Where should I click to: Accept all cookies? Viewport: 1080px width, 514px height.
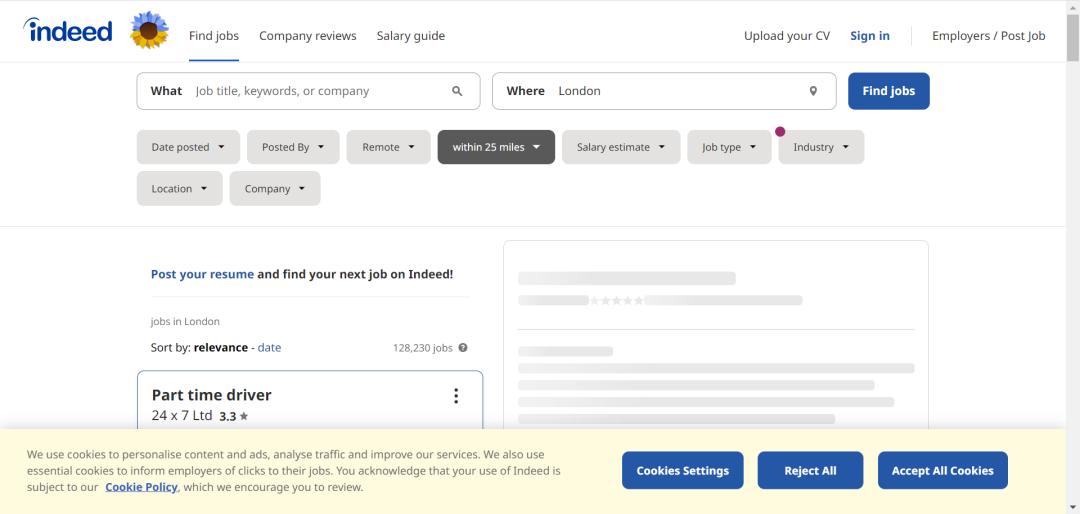[942, 470]
